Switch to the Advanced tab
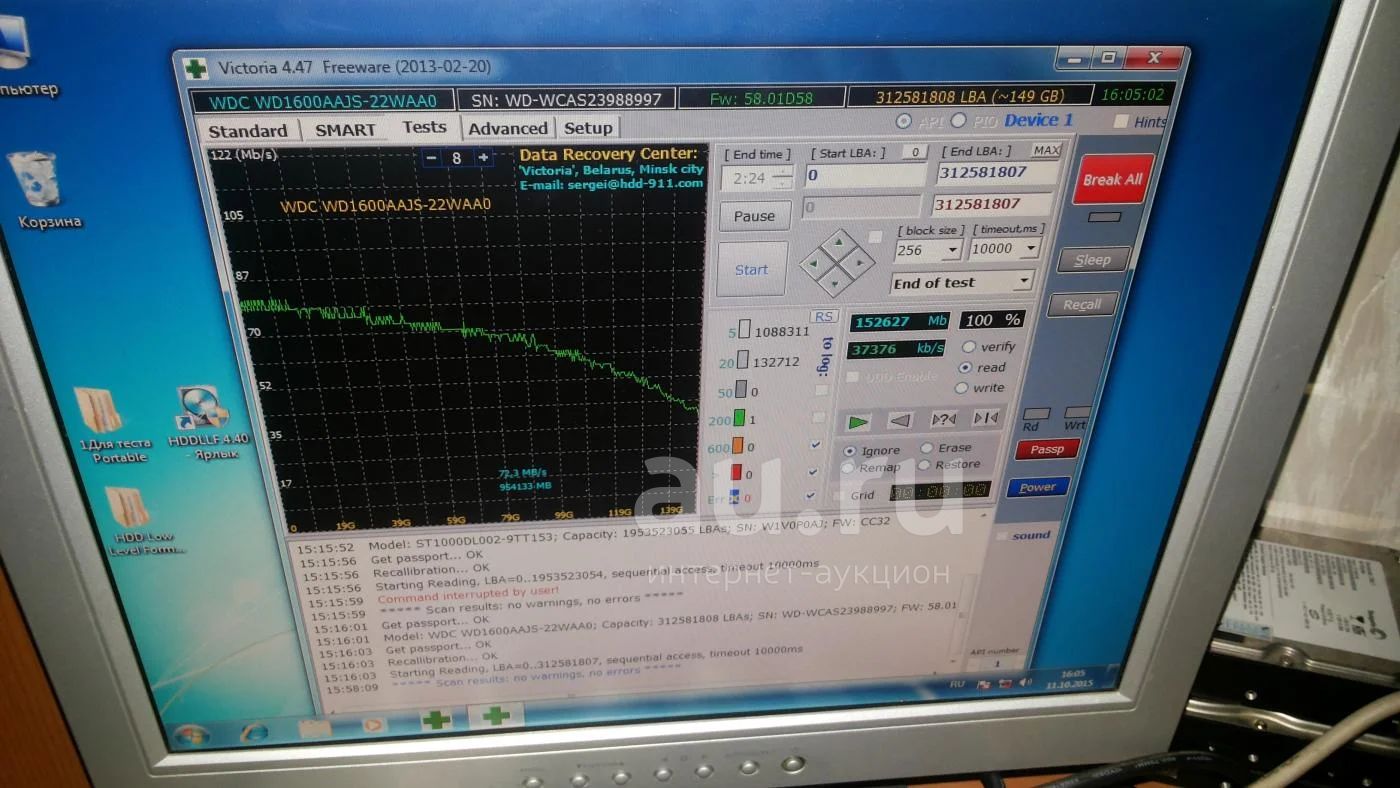This screenshot has width=1400, height=788. (507, 128)
